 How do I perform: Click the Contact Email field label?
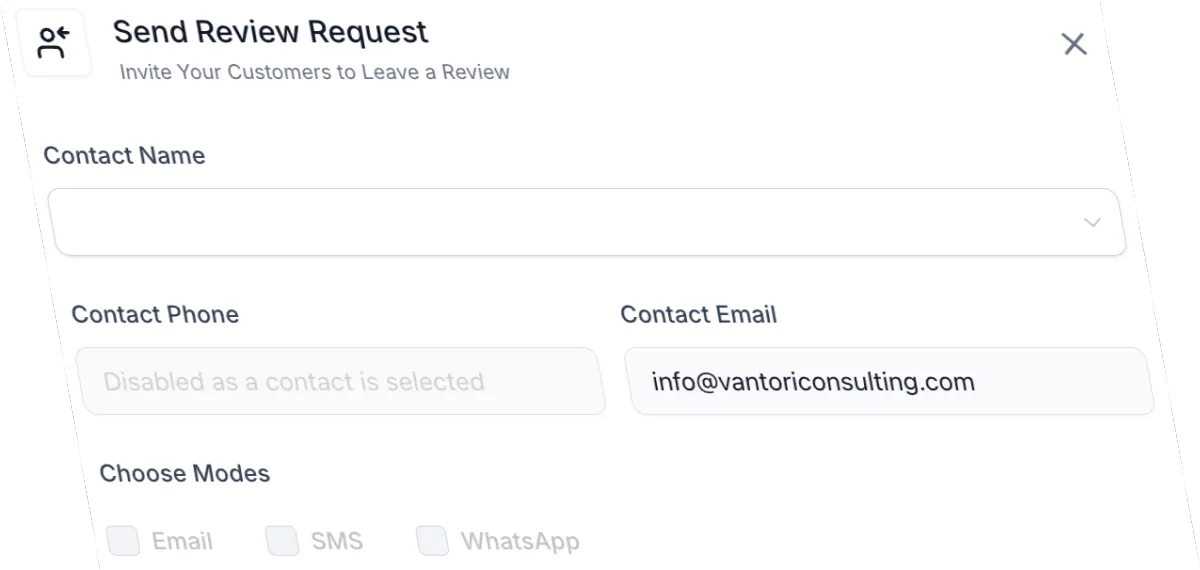(x=699, y=314)
